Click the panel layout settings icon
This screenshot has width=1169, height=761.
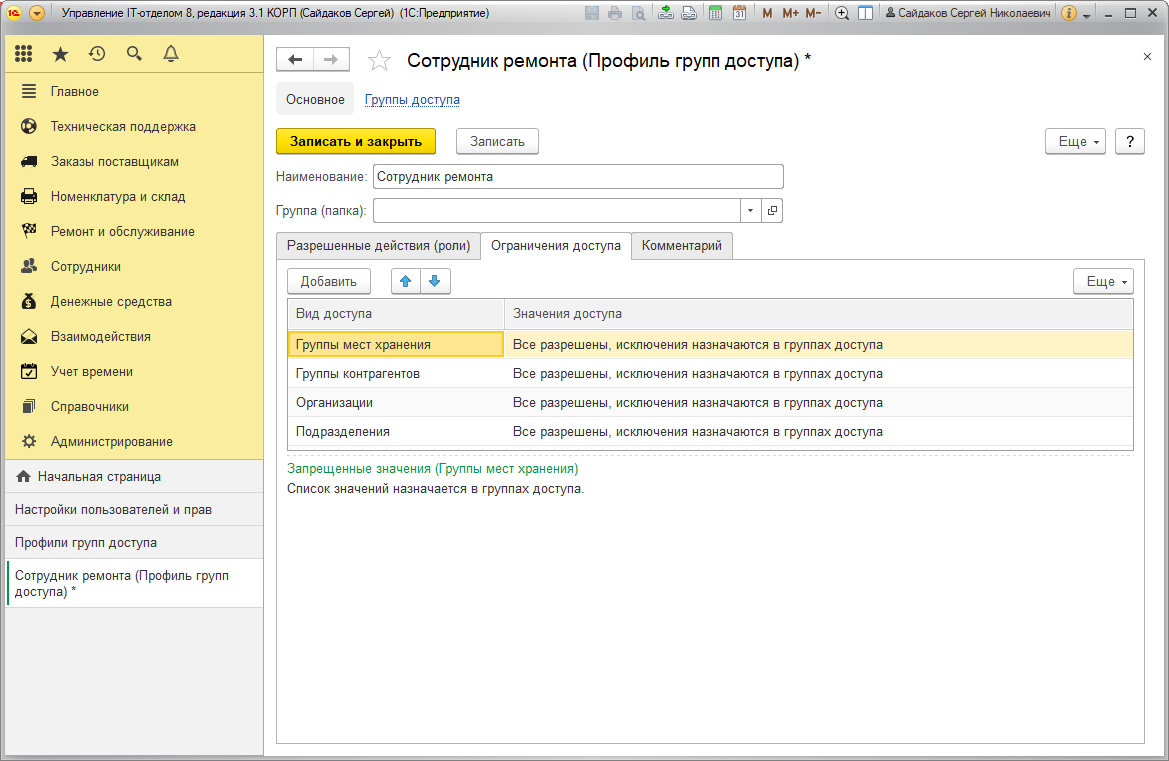[x=866, y=13]
